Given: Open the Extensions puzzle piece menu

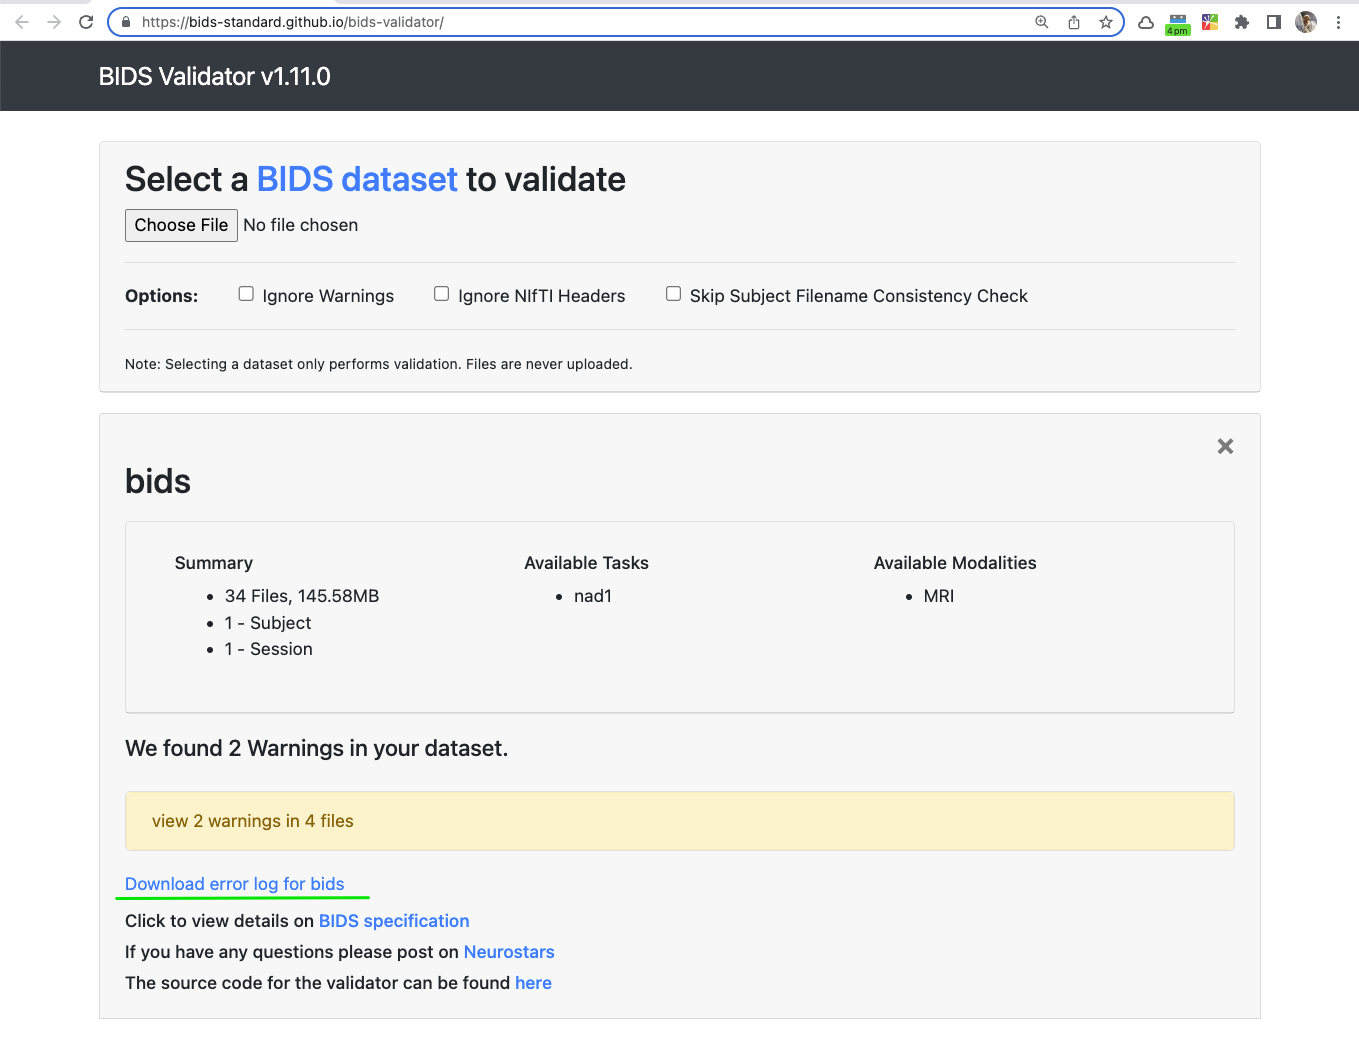Looking at the screenshot, I should point(1242,22).
